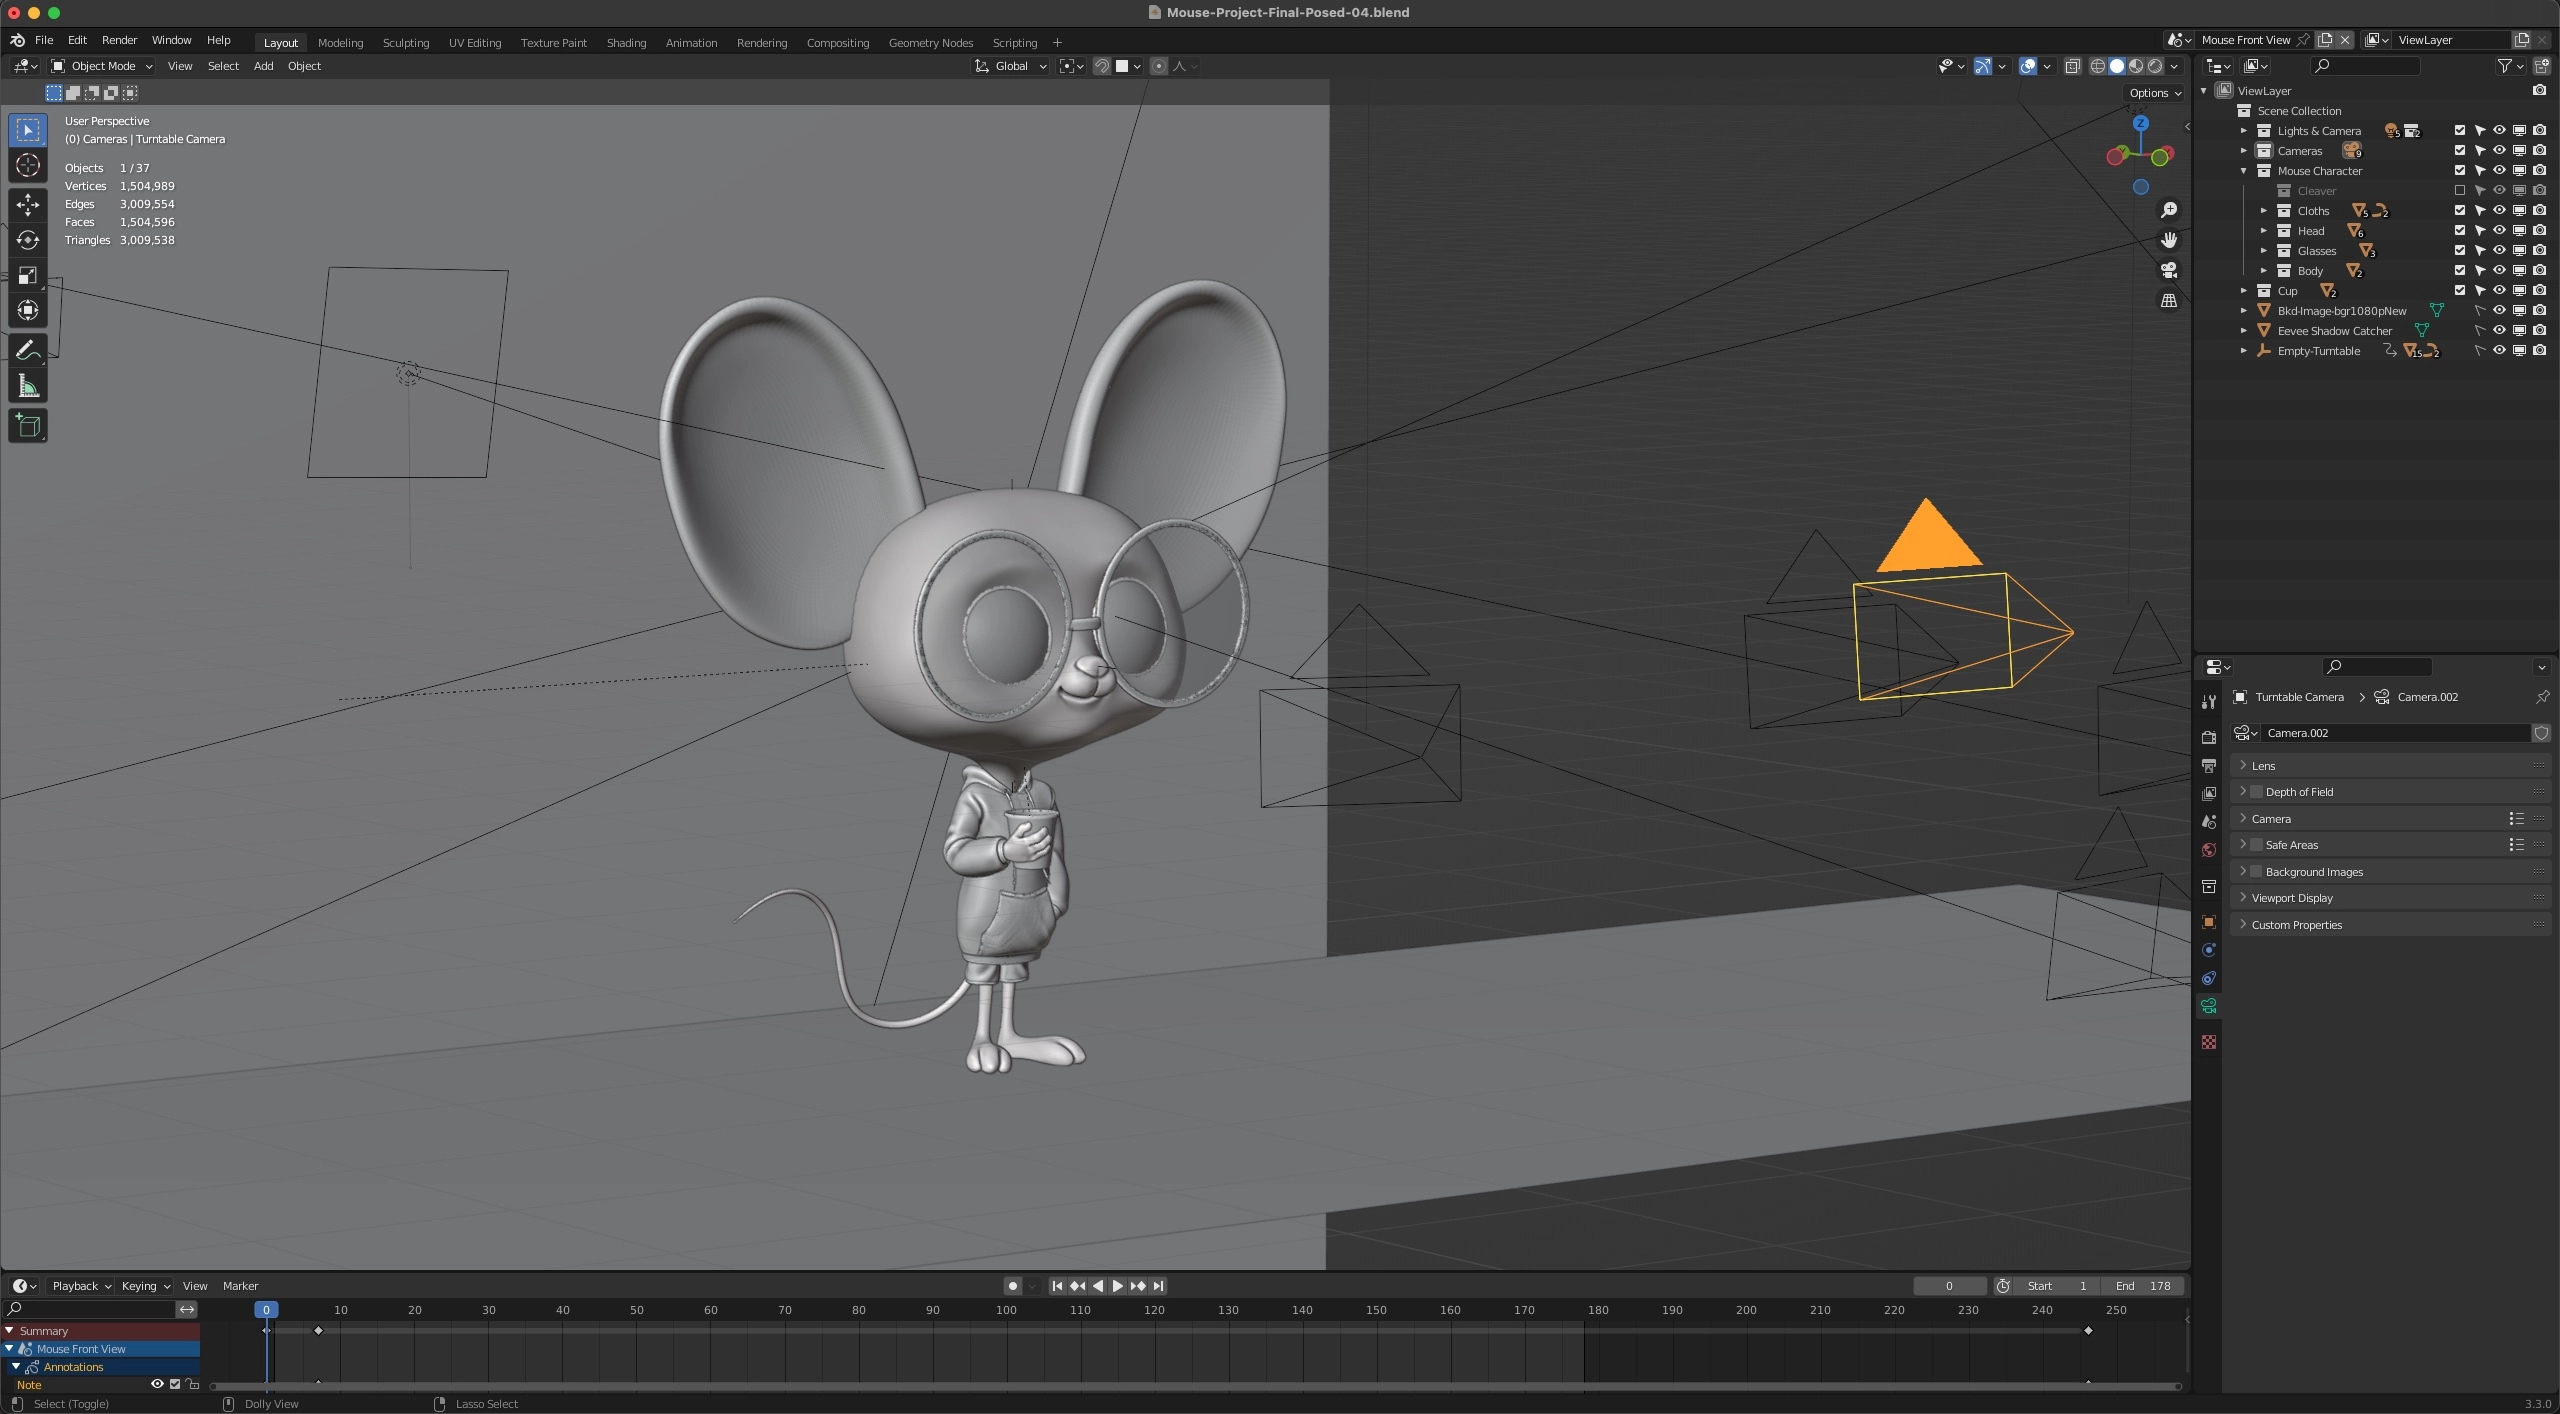This screenshot has width=2560, height=1414.
Task: Select the Add Cube tool
Action: [x=28, y=426]
